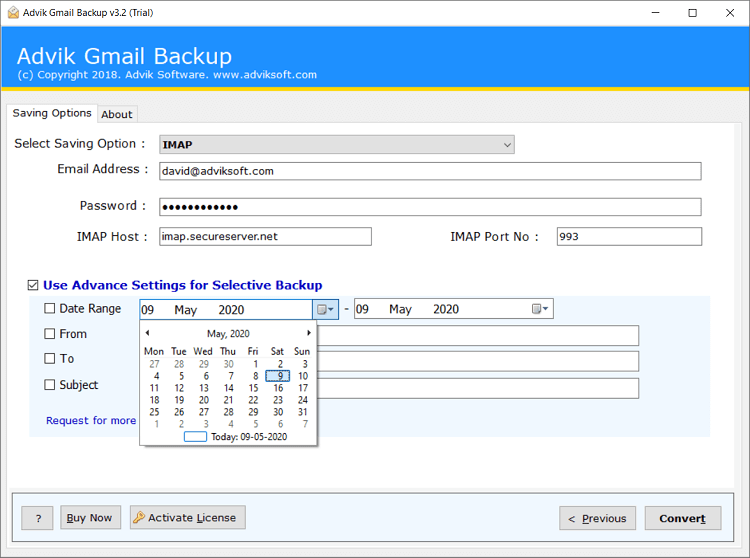
Task: Pick May 16 in the calendar
Action: pyautogui.click(x=278, y=388)
